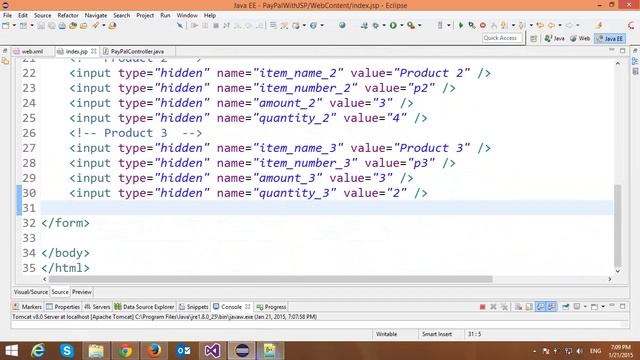
Task: Close the Console view tab
Action: 248,307
